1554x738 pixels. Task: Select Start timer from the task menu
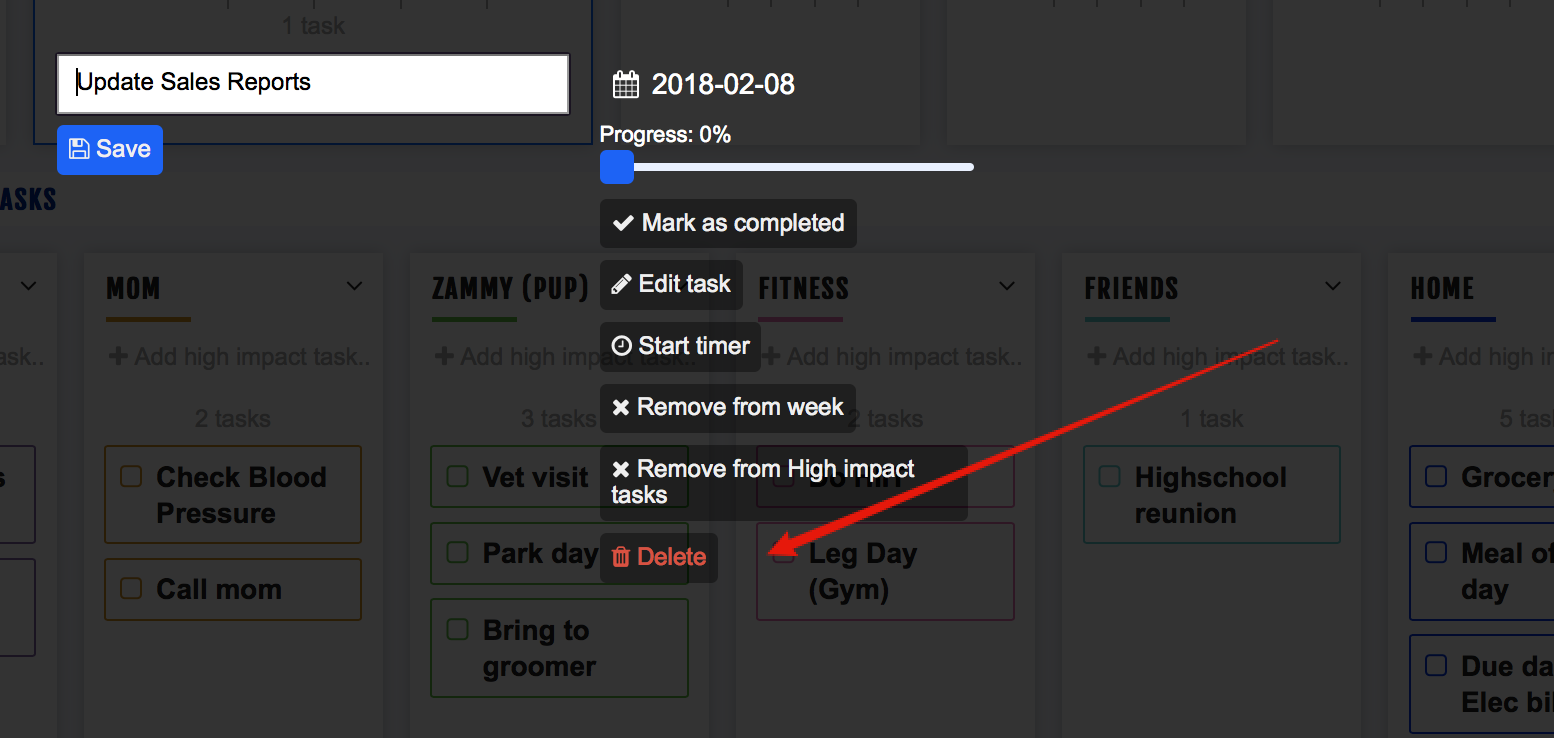pos(680,346)
